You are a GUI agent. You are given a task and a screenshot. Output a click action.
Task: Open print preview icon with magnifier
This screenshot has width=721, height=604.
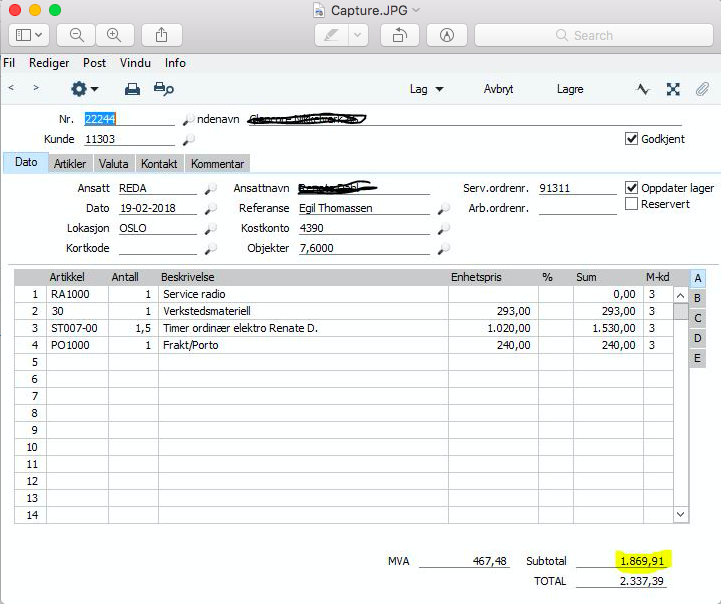[x=163, y=89]
